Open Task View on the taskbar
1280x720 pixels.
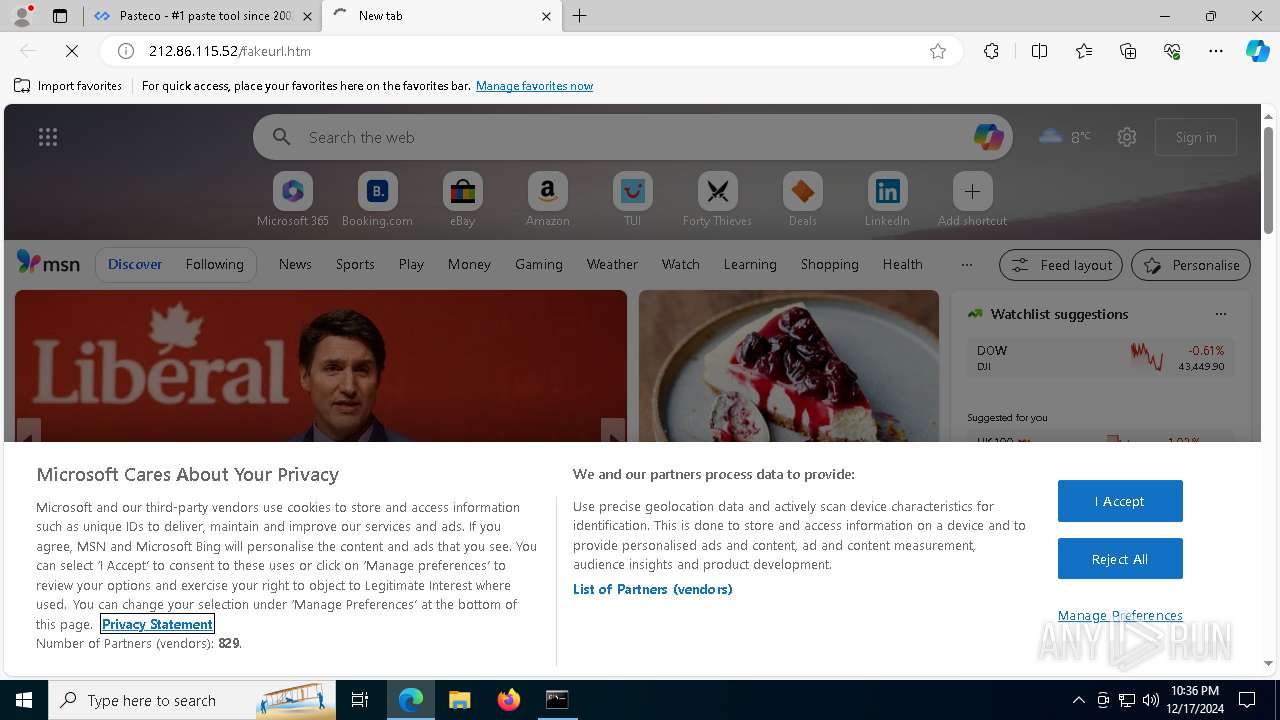tap(360, 700)
